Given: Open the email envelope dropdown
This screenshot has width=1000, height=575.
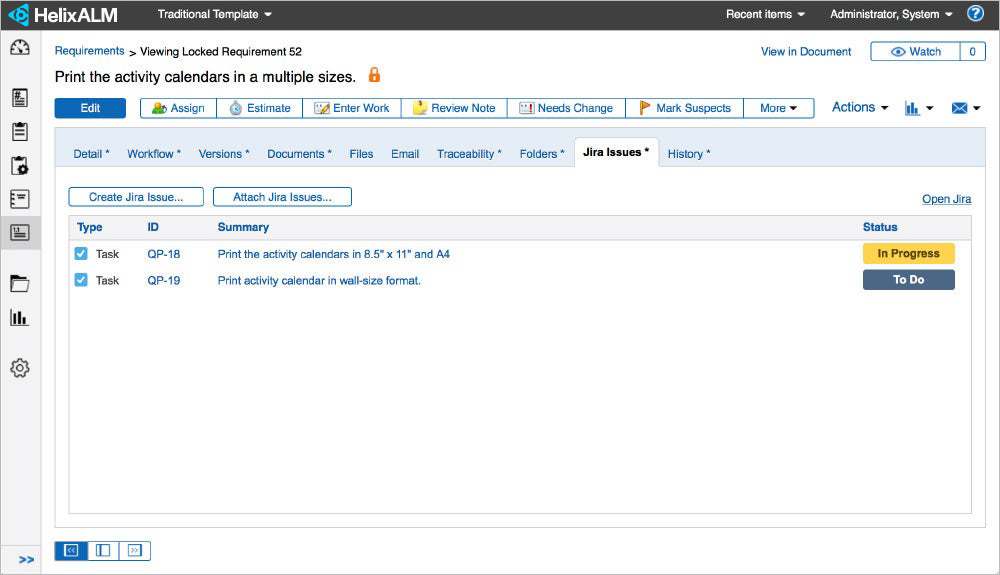Looking at the screenshot, I should coord(966,108).
